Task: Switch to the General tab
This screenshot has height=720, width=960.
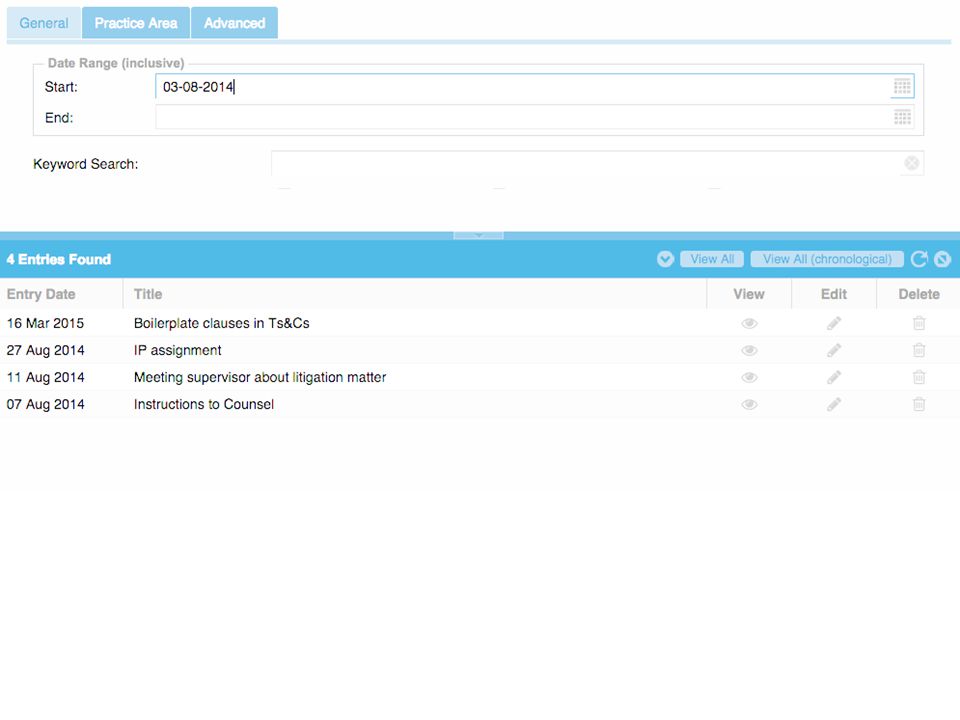Action: pos(43,23)
